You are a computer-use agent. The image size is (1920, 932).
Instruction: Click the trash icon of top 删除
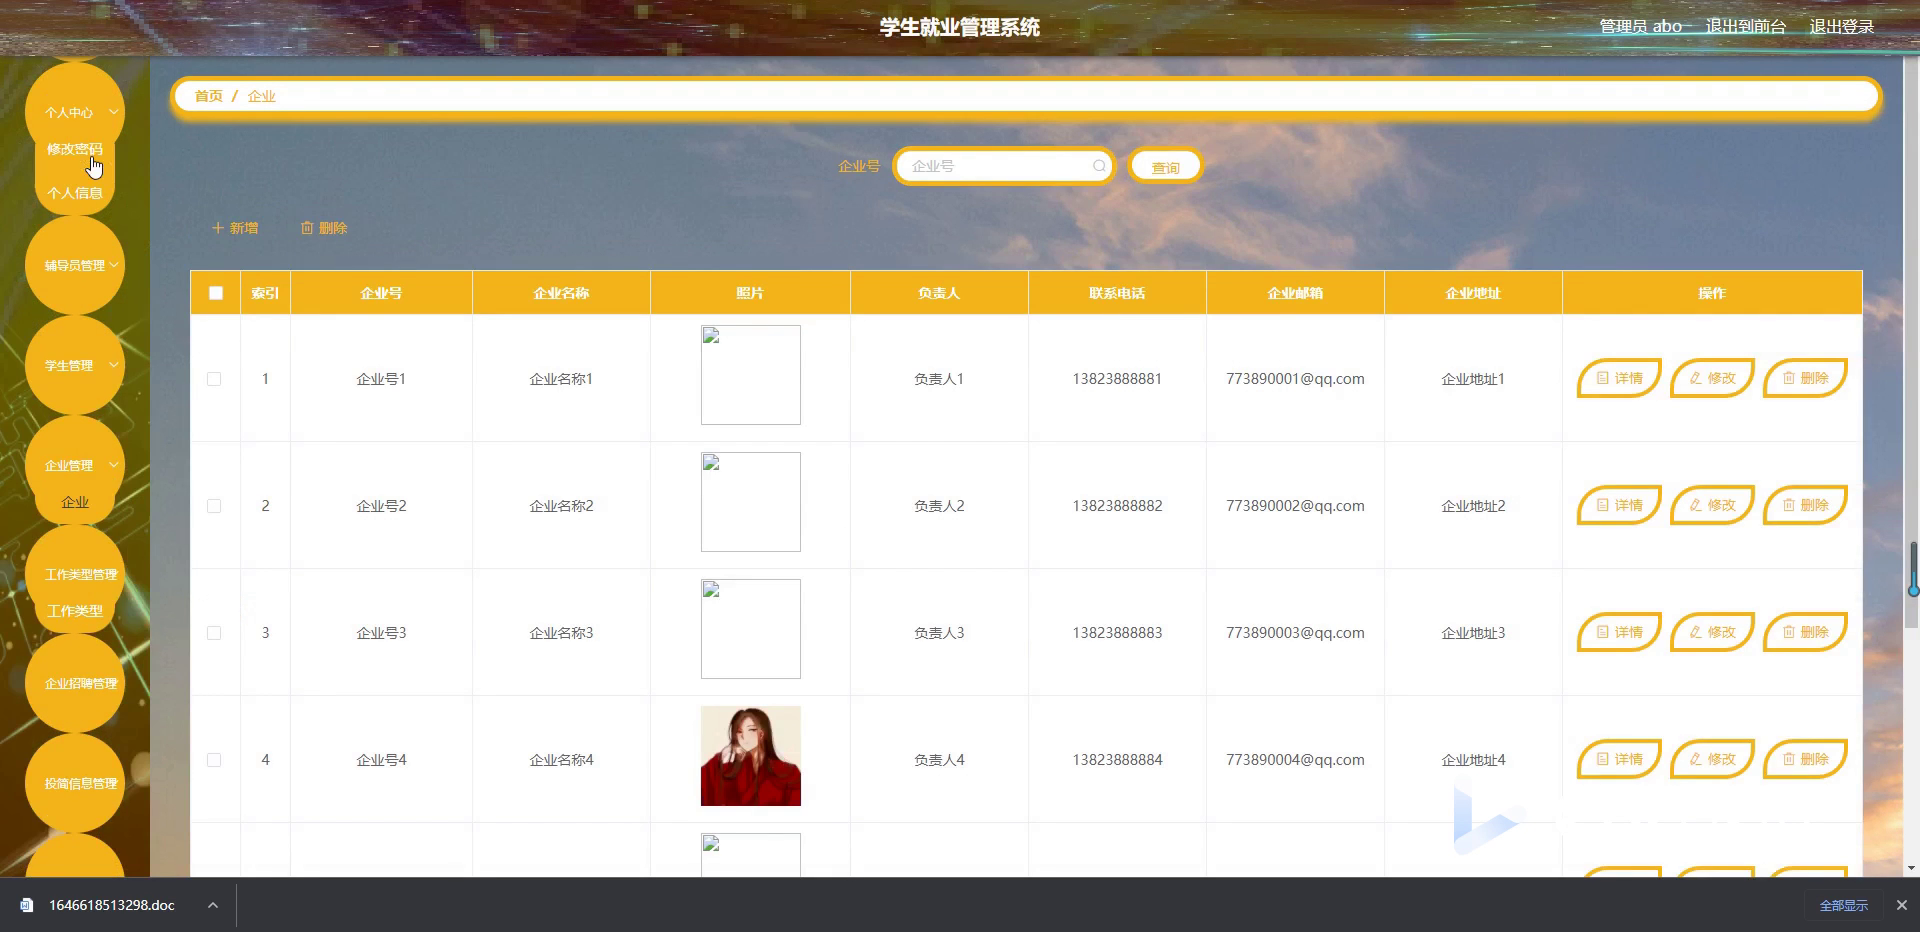pyautogui.click(x=307, y=228)
